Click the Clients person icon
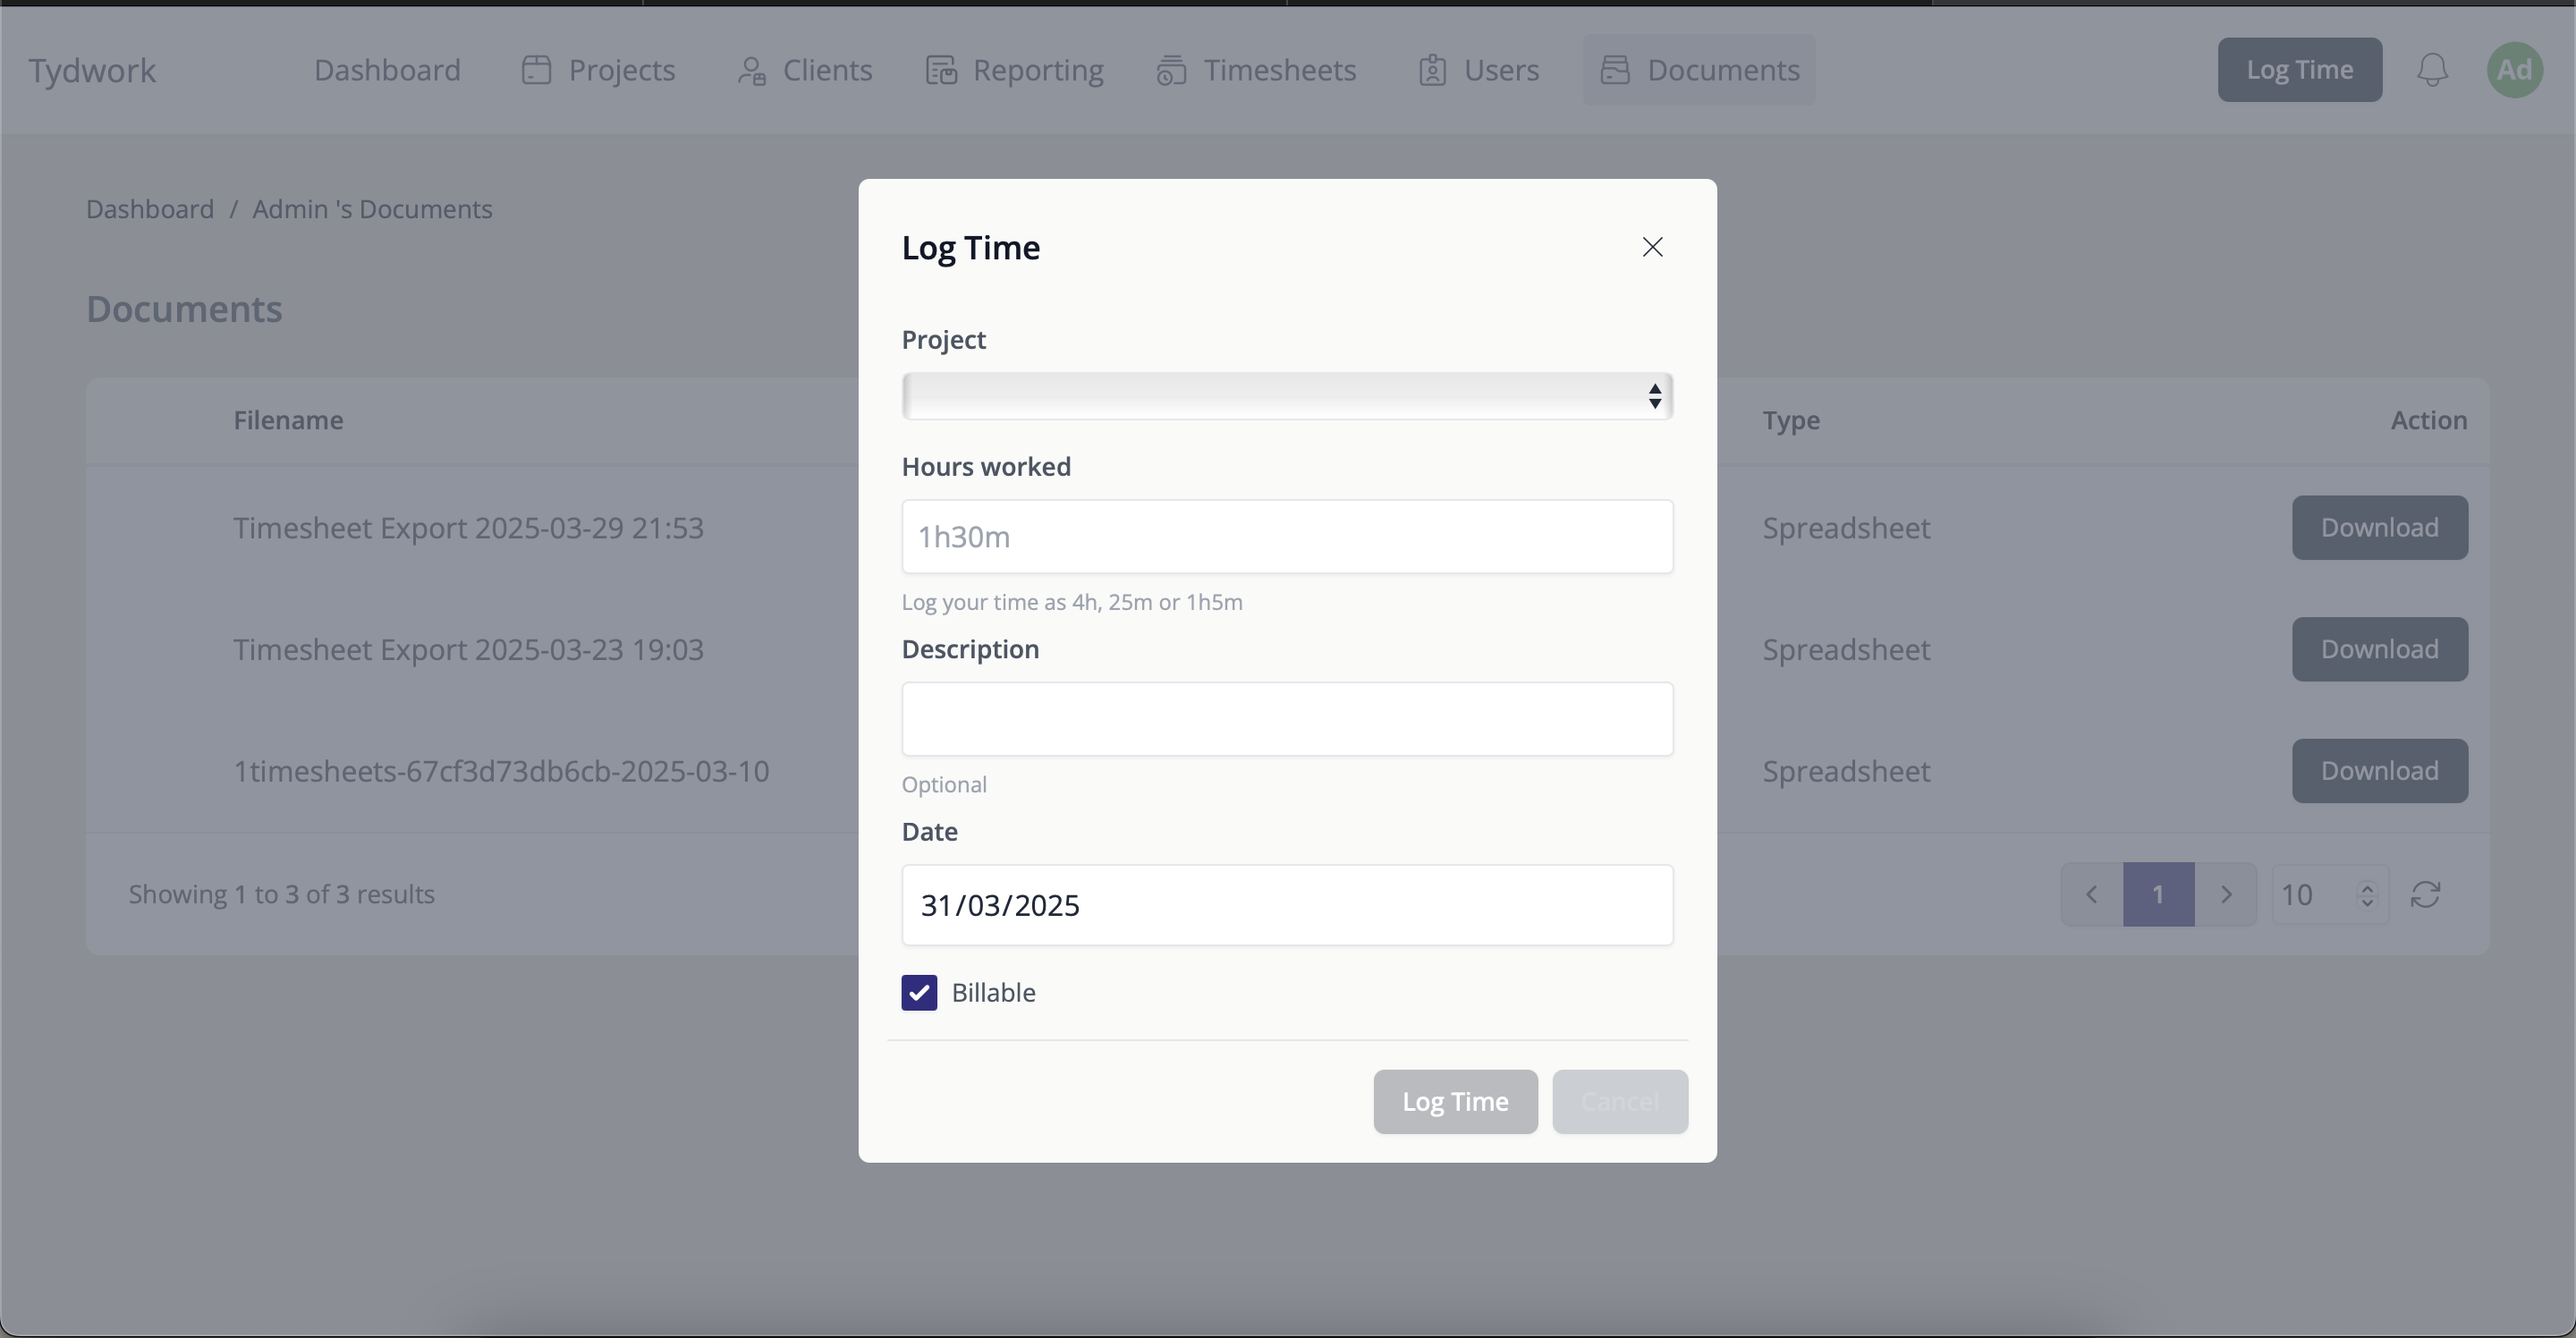2576x1338 pixels. point(752,70)
